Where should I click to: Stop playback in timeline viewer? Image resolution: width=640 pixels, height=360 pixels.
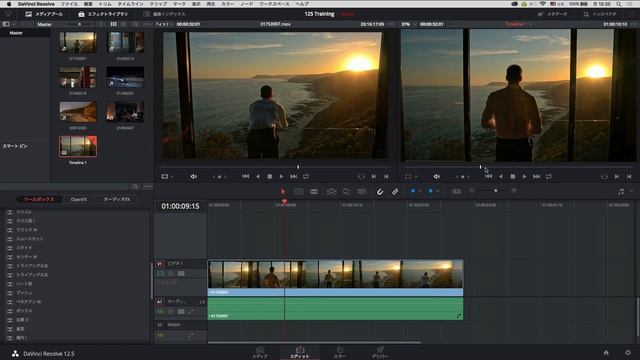tap(513, 176)
